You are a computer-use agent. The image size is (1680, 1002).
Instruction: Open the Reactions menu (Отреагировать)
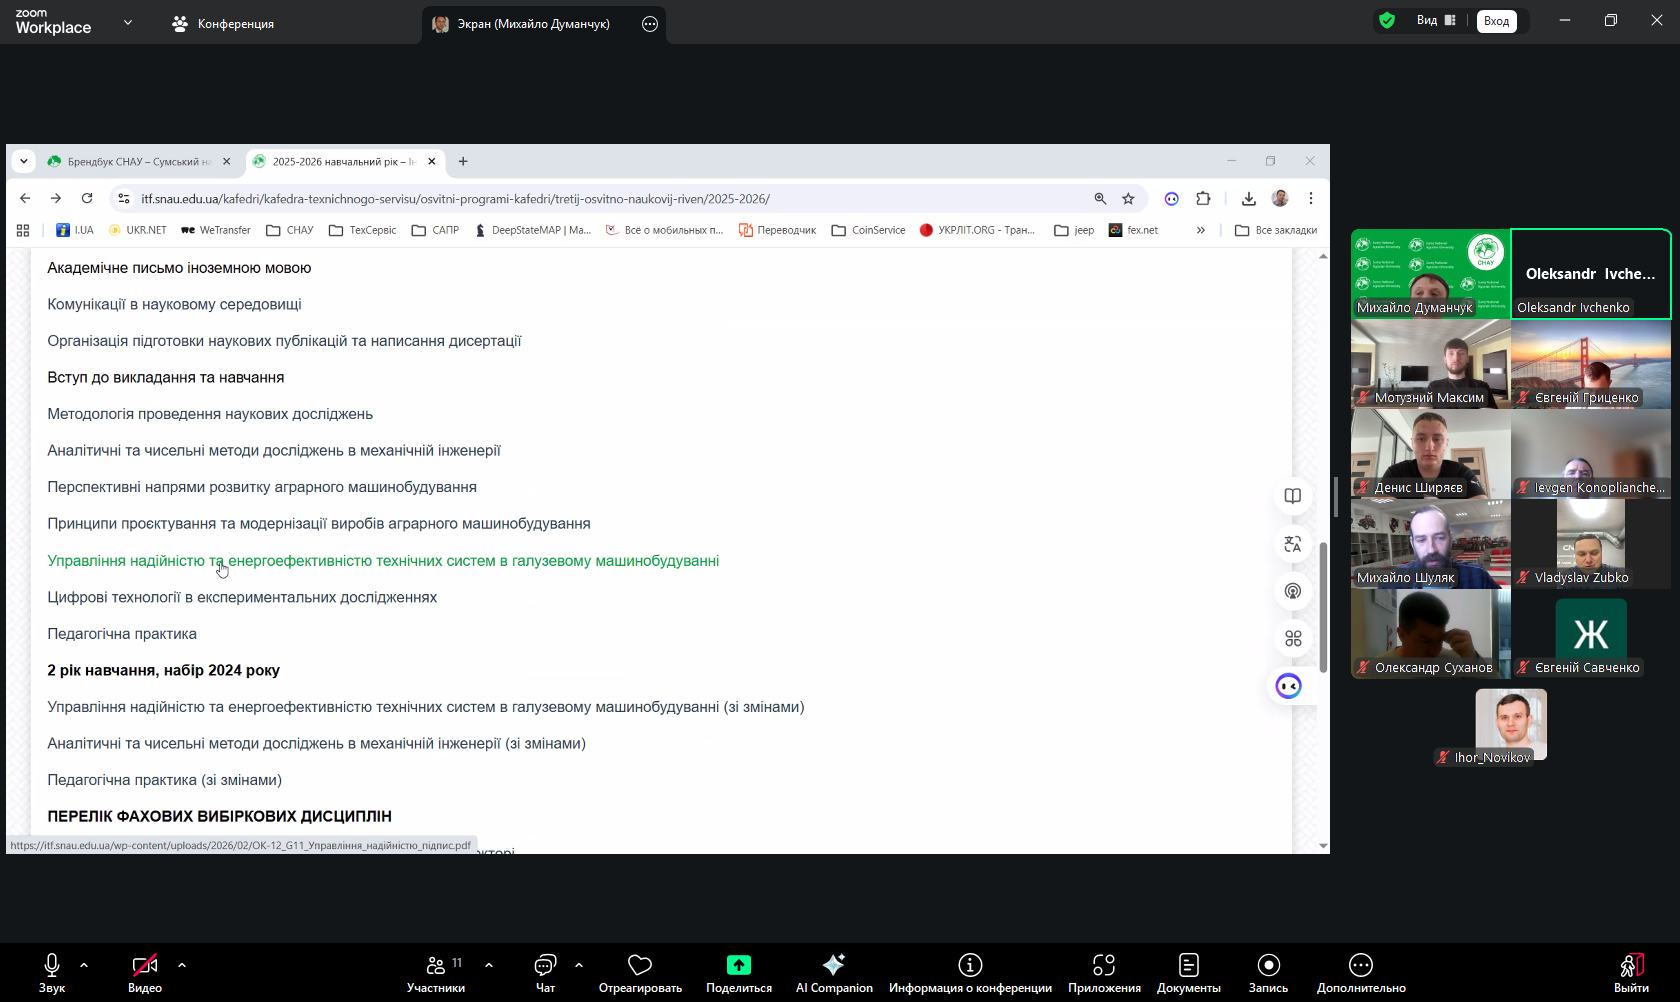(640, 972)
